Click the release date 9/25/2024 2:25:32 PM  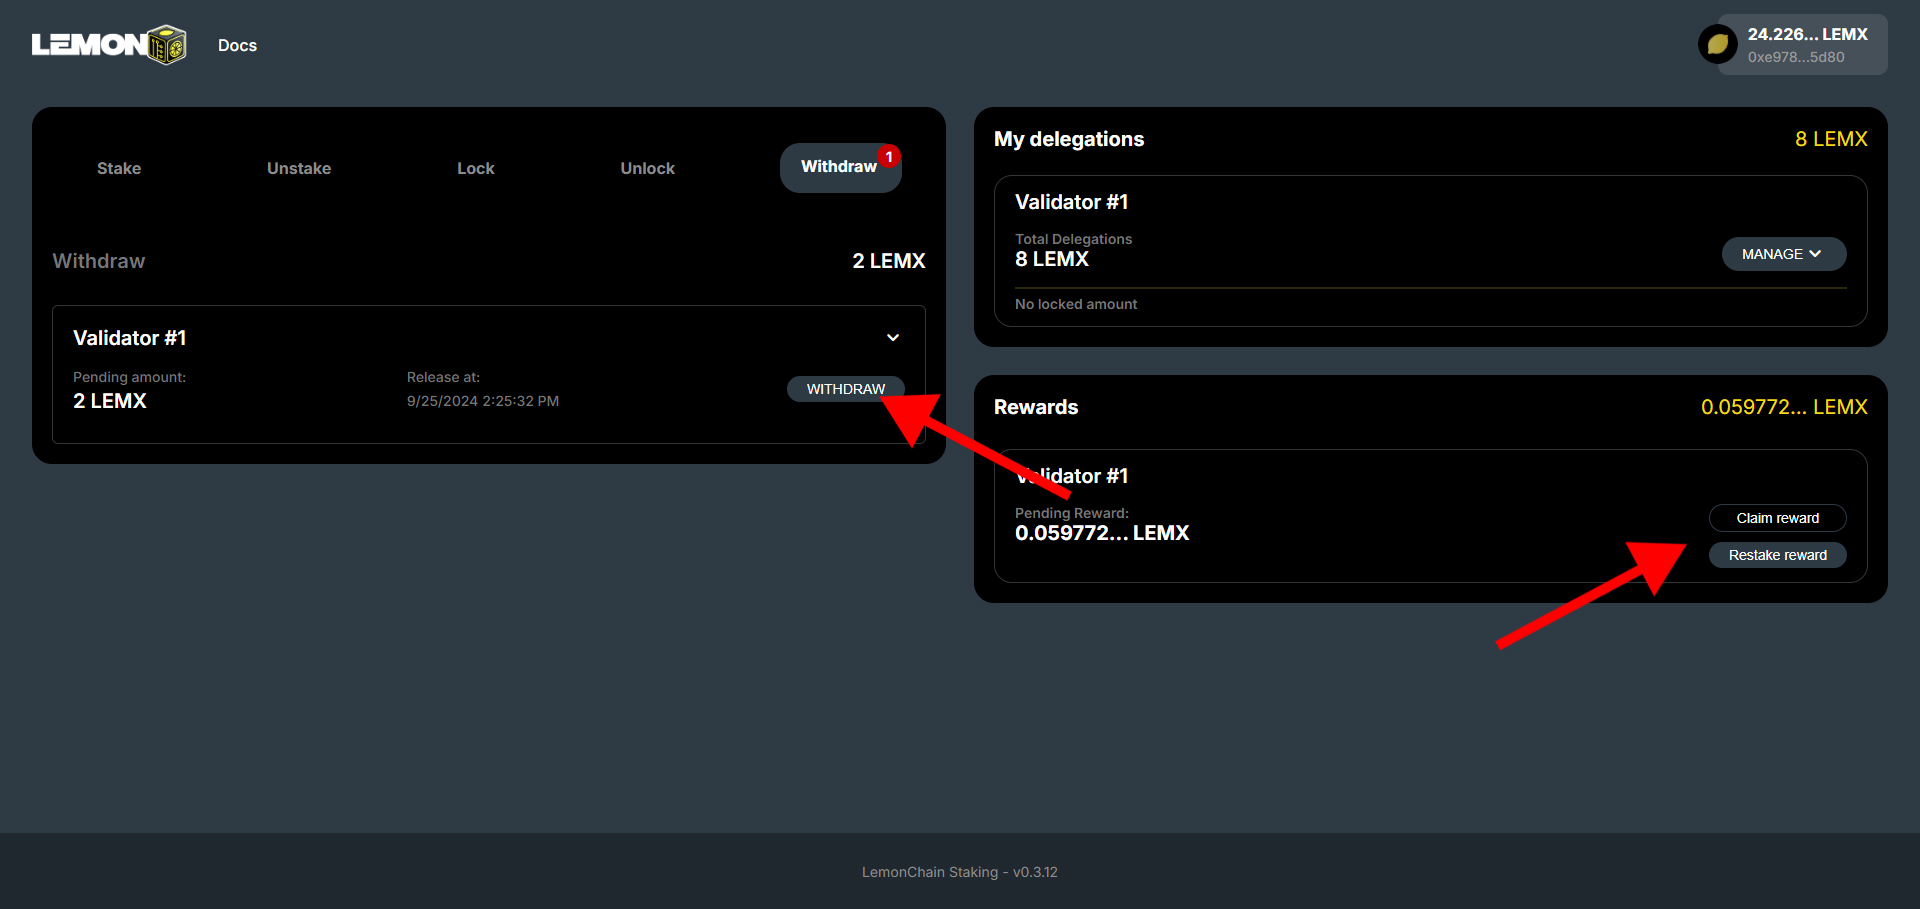(482, 401)
